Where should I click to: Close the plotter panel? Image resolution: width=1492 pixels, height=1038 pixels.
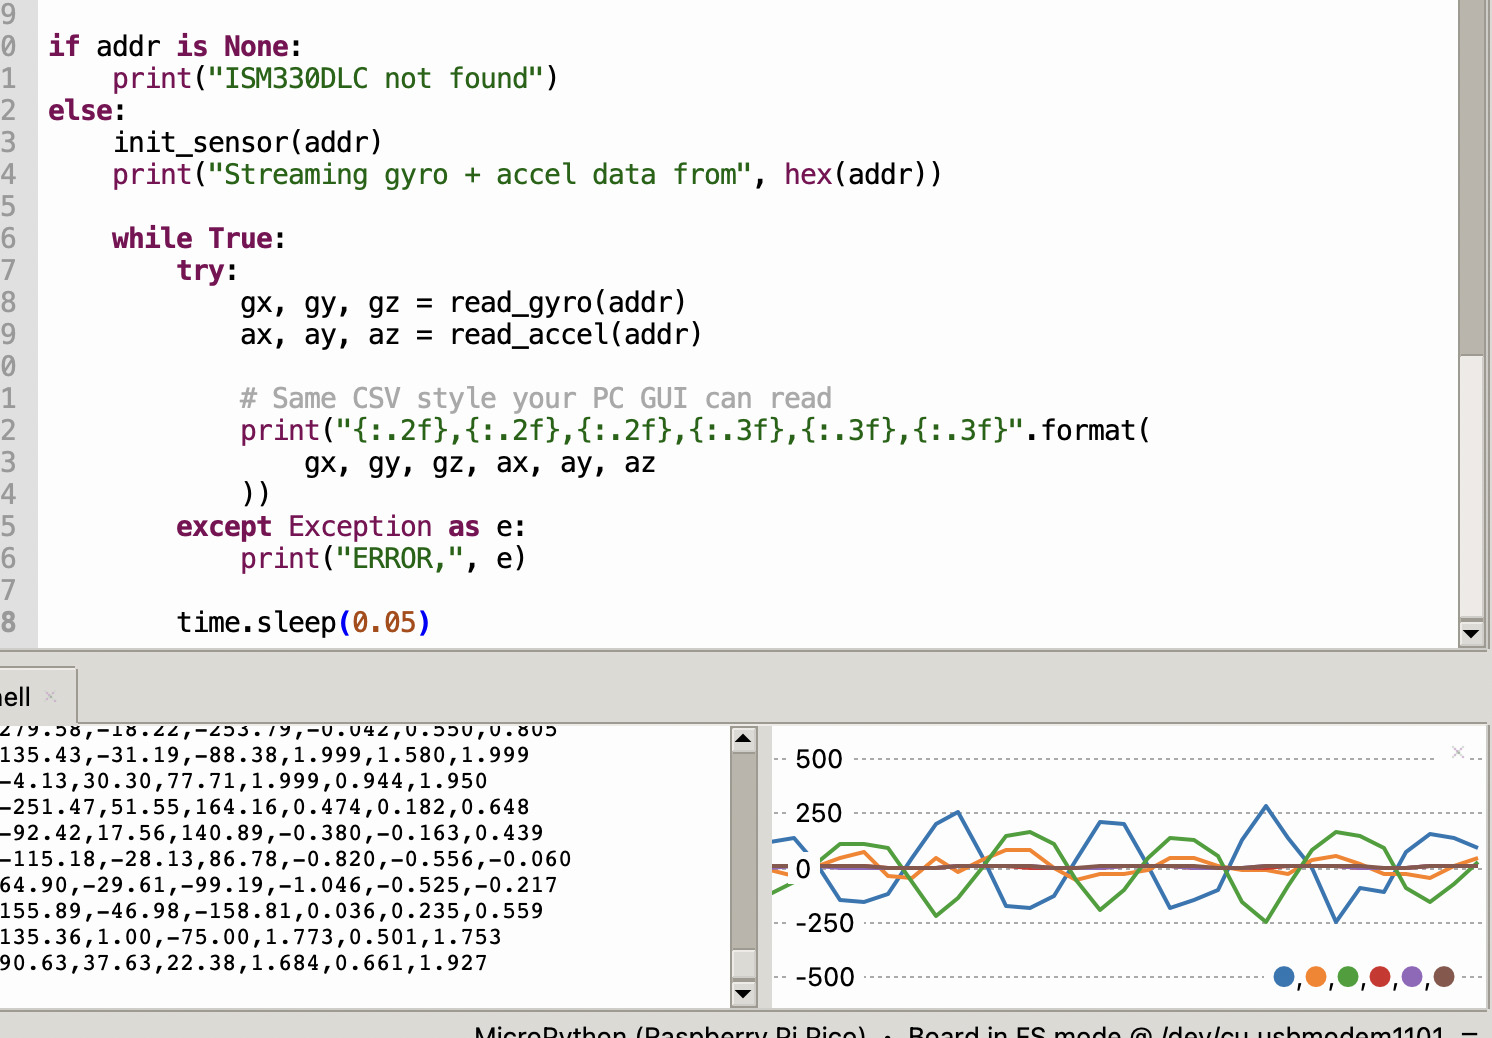pyautogui.click(x=1457, y=751)
